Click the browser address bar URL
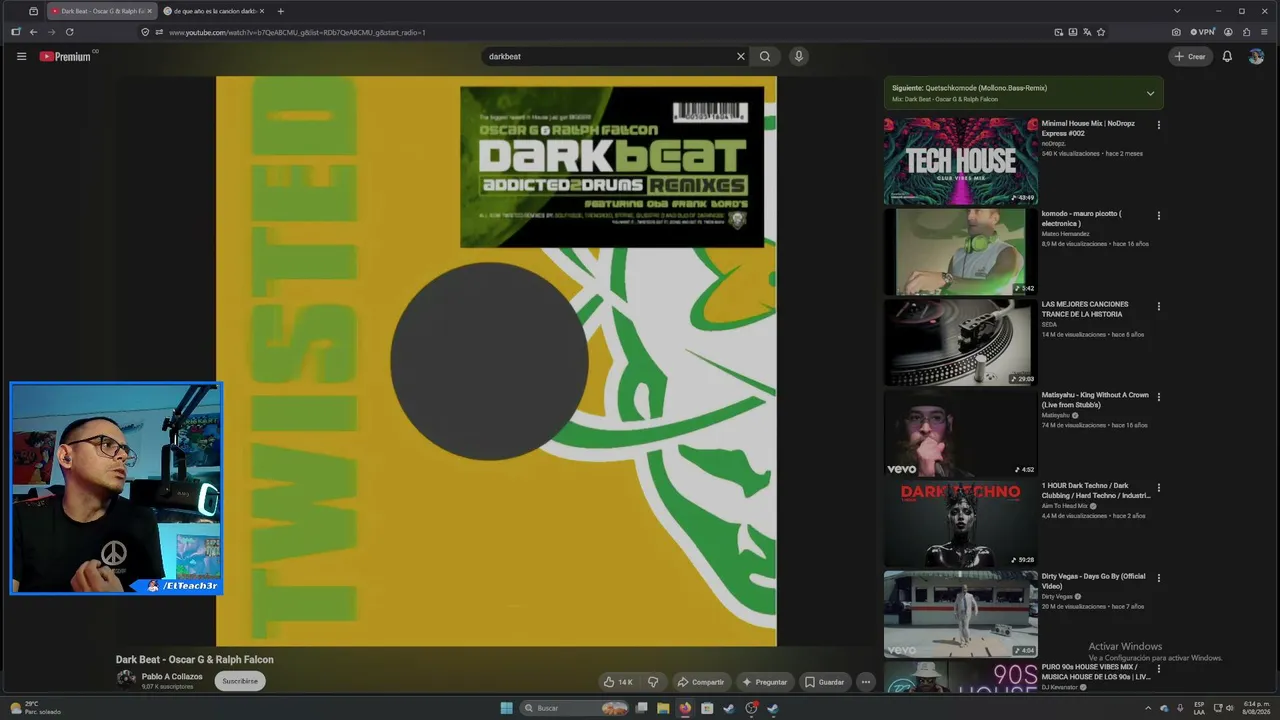 (x=297, y=32)
